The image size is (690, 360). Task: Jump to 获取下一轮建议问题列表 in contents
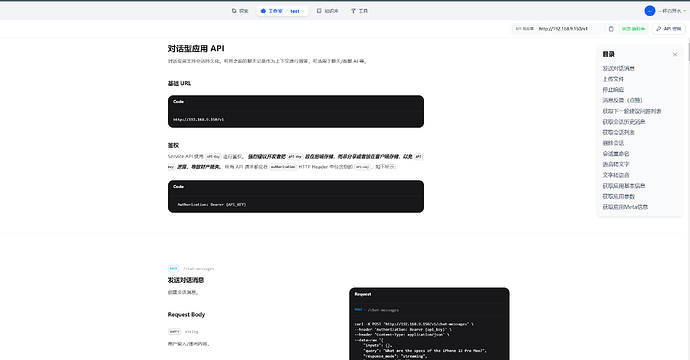click(632, 111)
